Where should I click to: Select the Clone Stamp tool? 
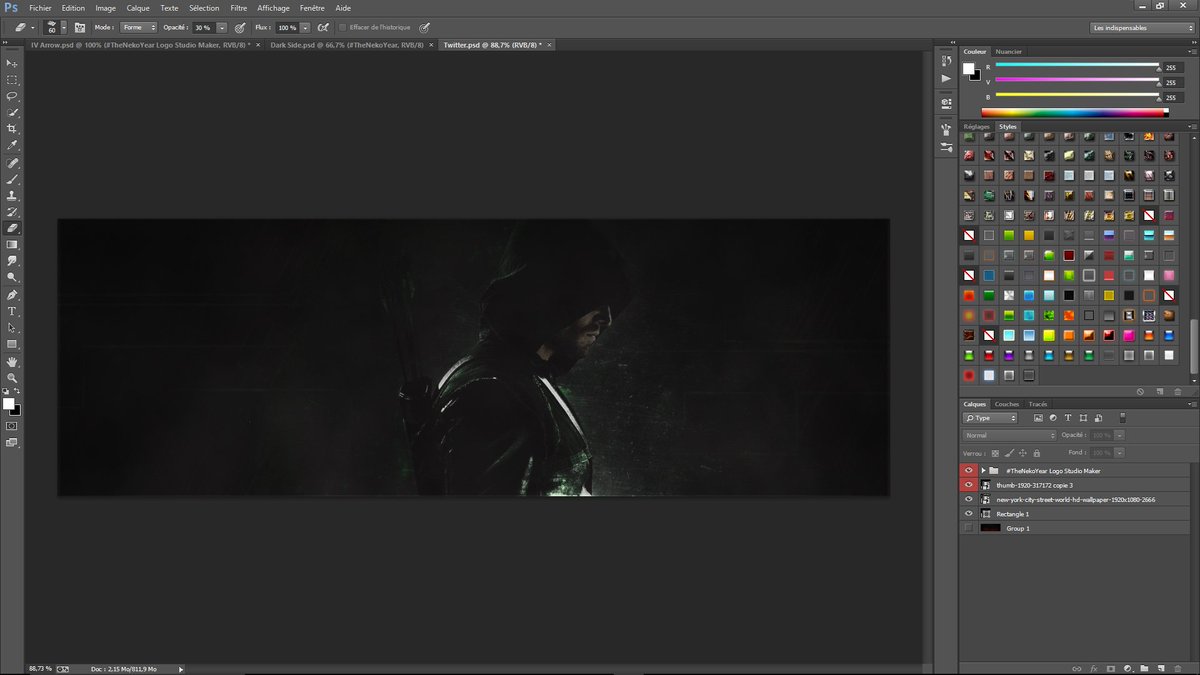pos(13,196)
